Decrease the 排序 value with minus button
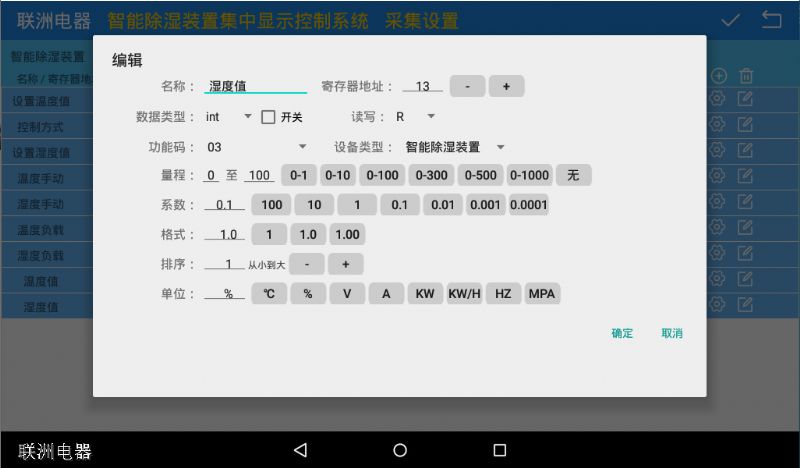Screen dimensions: 800x468 click(307, 265)
